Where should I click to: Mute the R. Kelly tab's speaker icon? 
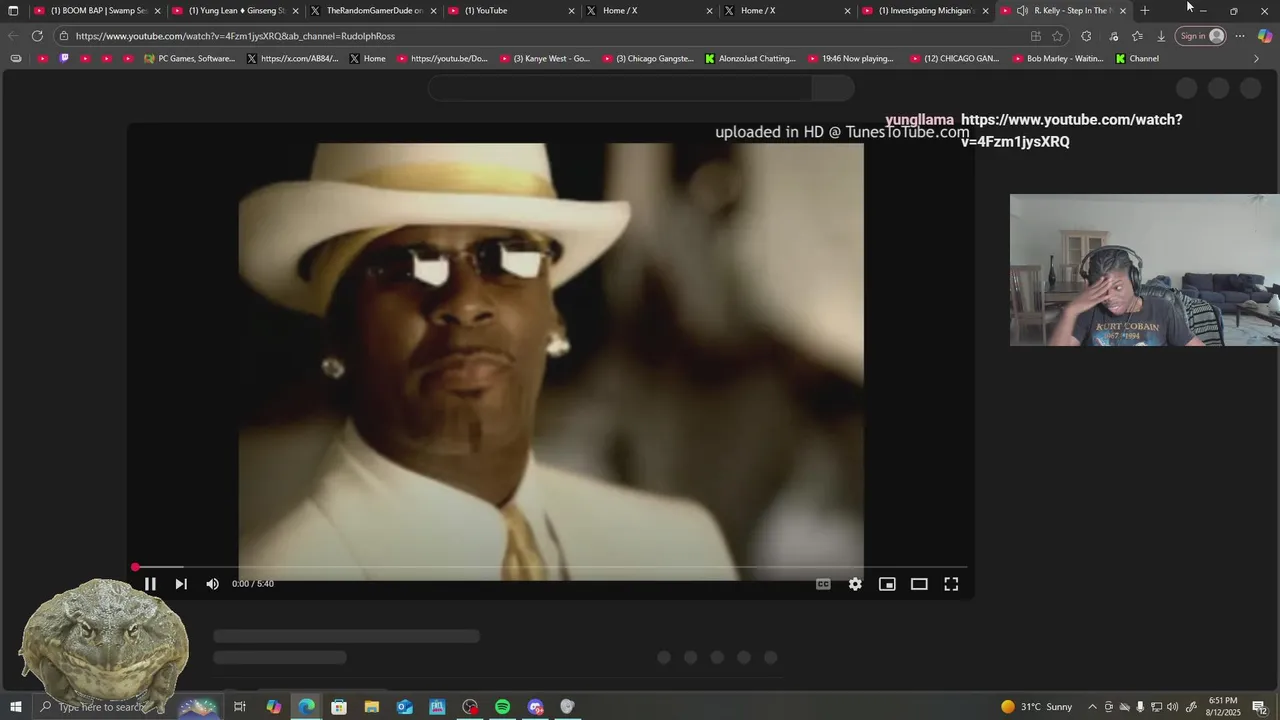pos(1022,11)
